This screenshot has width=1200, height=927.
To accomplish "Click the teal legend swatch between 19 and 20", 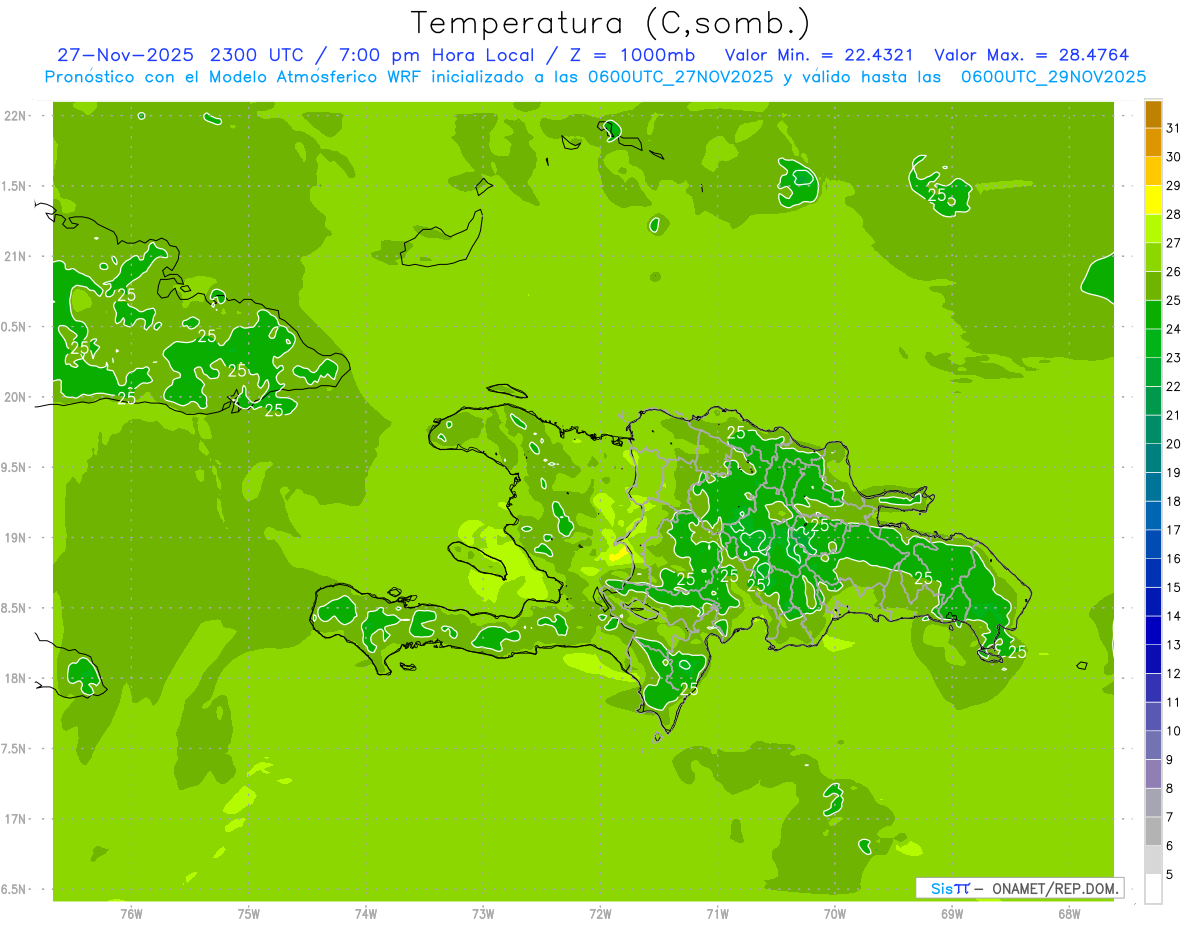I will tap(1153, 459).
